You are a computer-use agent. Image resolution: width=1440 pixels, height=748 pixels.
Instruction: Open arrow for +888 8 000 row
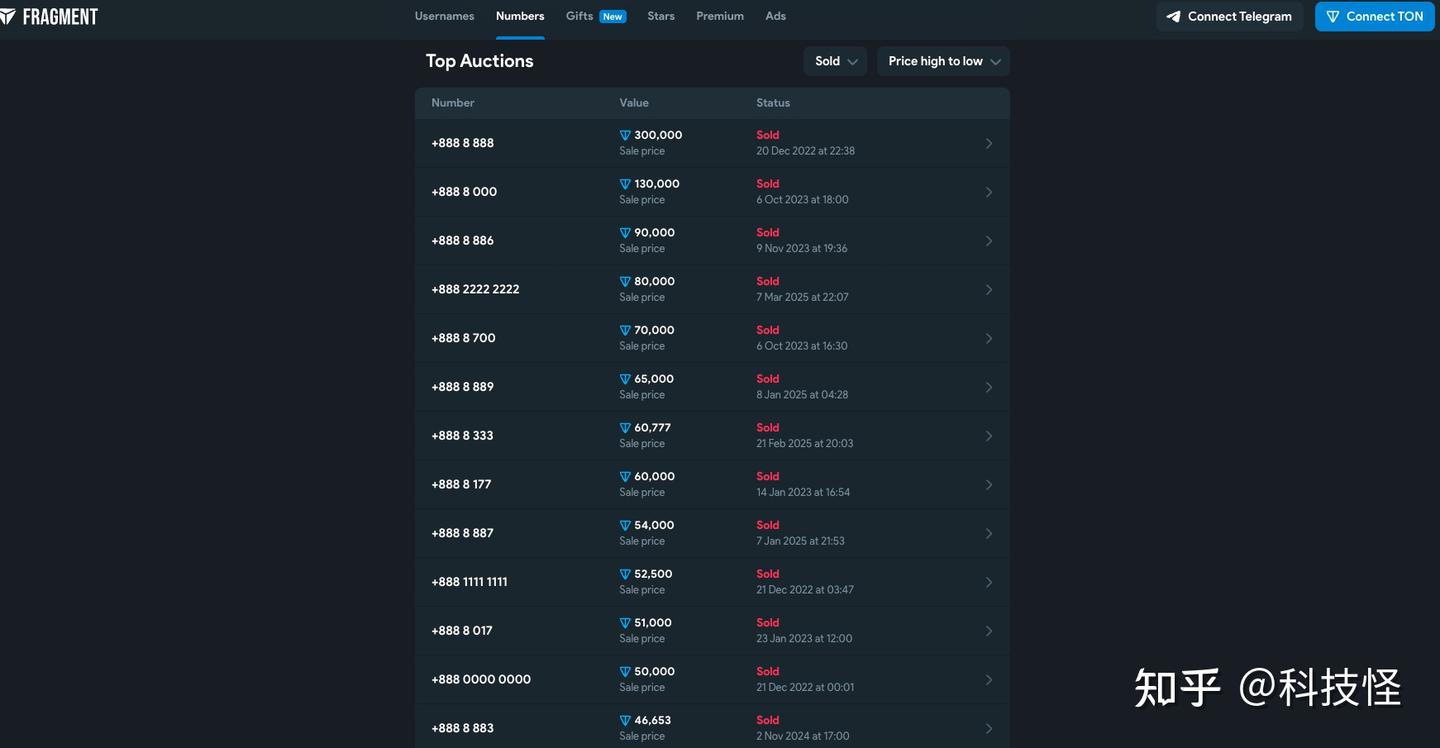click(989, 192)
